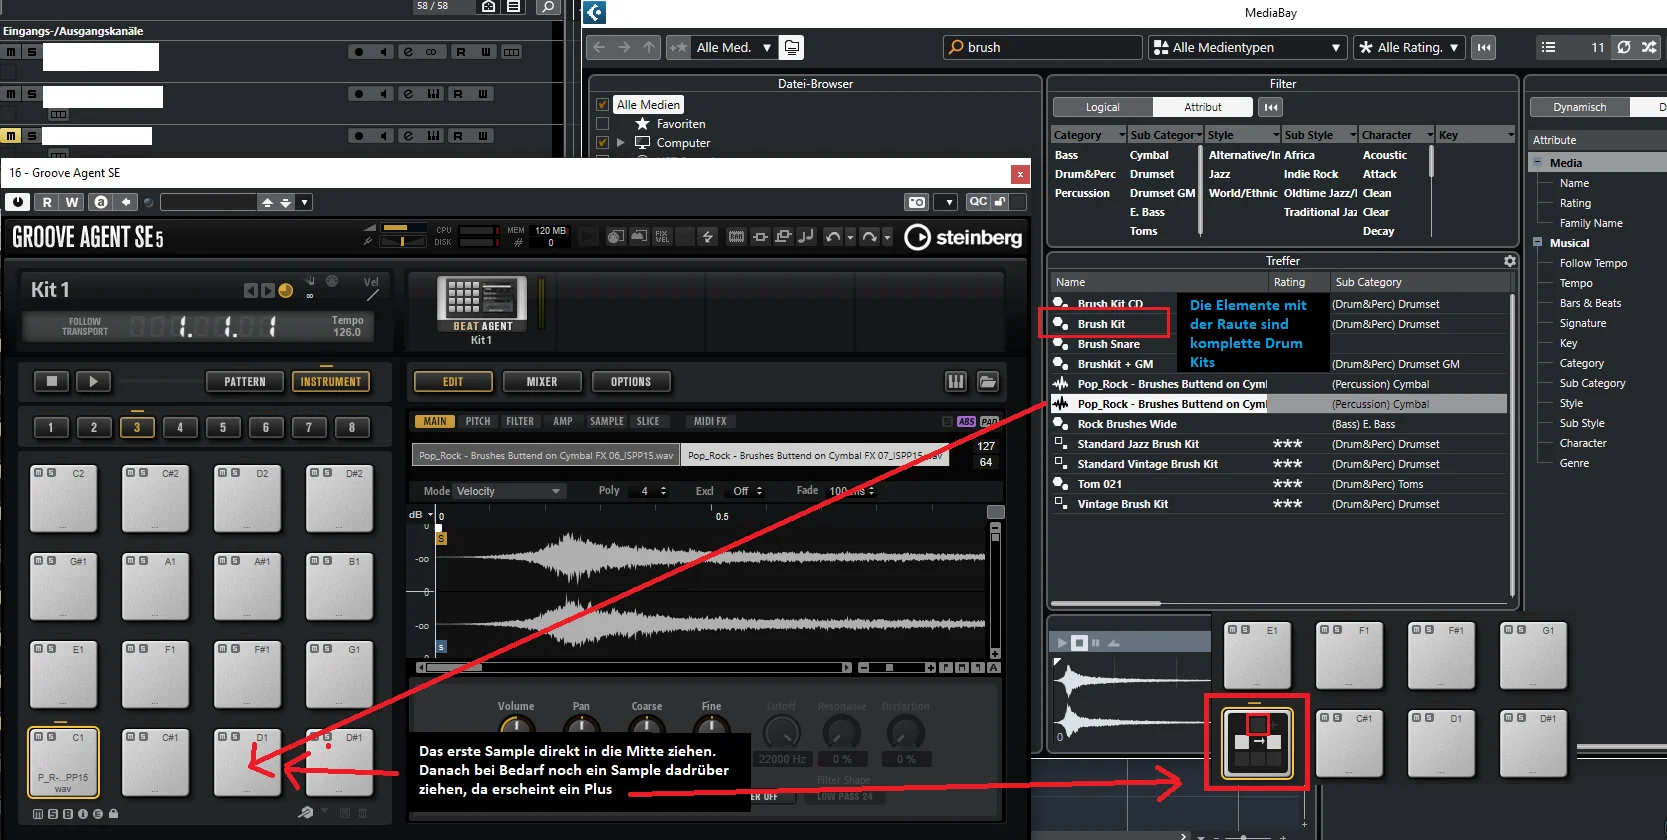1667x840 pixels.
Task: Open the OPTIONS page
Action: (x=631, y=381)
